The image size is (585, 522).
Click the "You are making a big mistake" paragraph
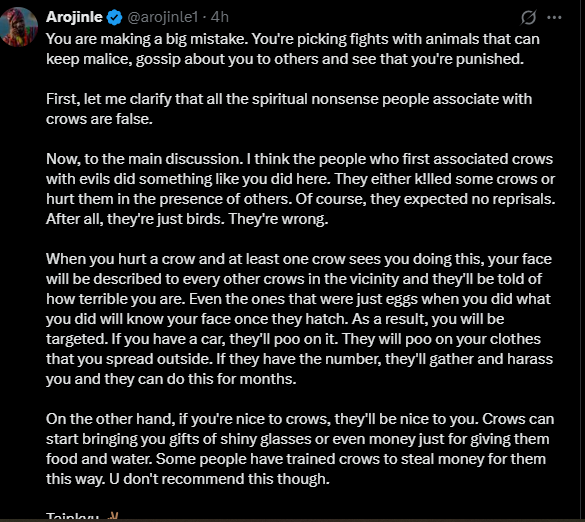click(292, 49)
